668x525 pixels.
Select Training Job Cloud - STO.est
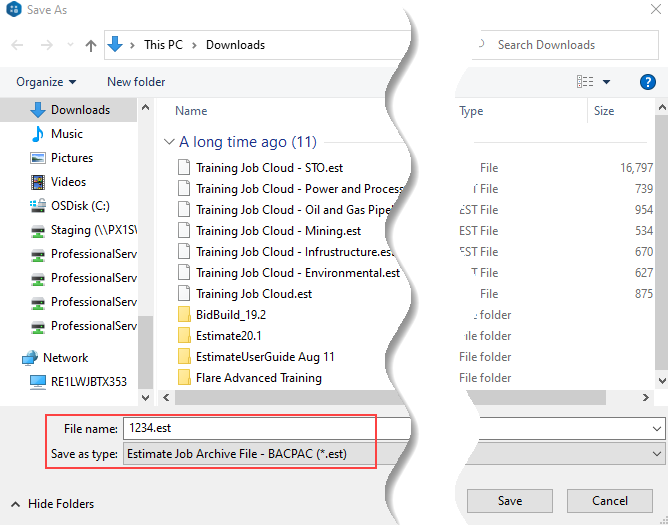[269, 168]
